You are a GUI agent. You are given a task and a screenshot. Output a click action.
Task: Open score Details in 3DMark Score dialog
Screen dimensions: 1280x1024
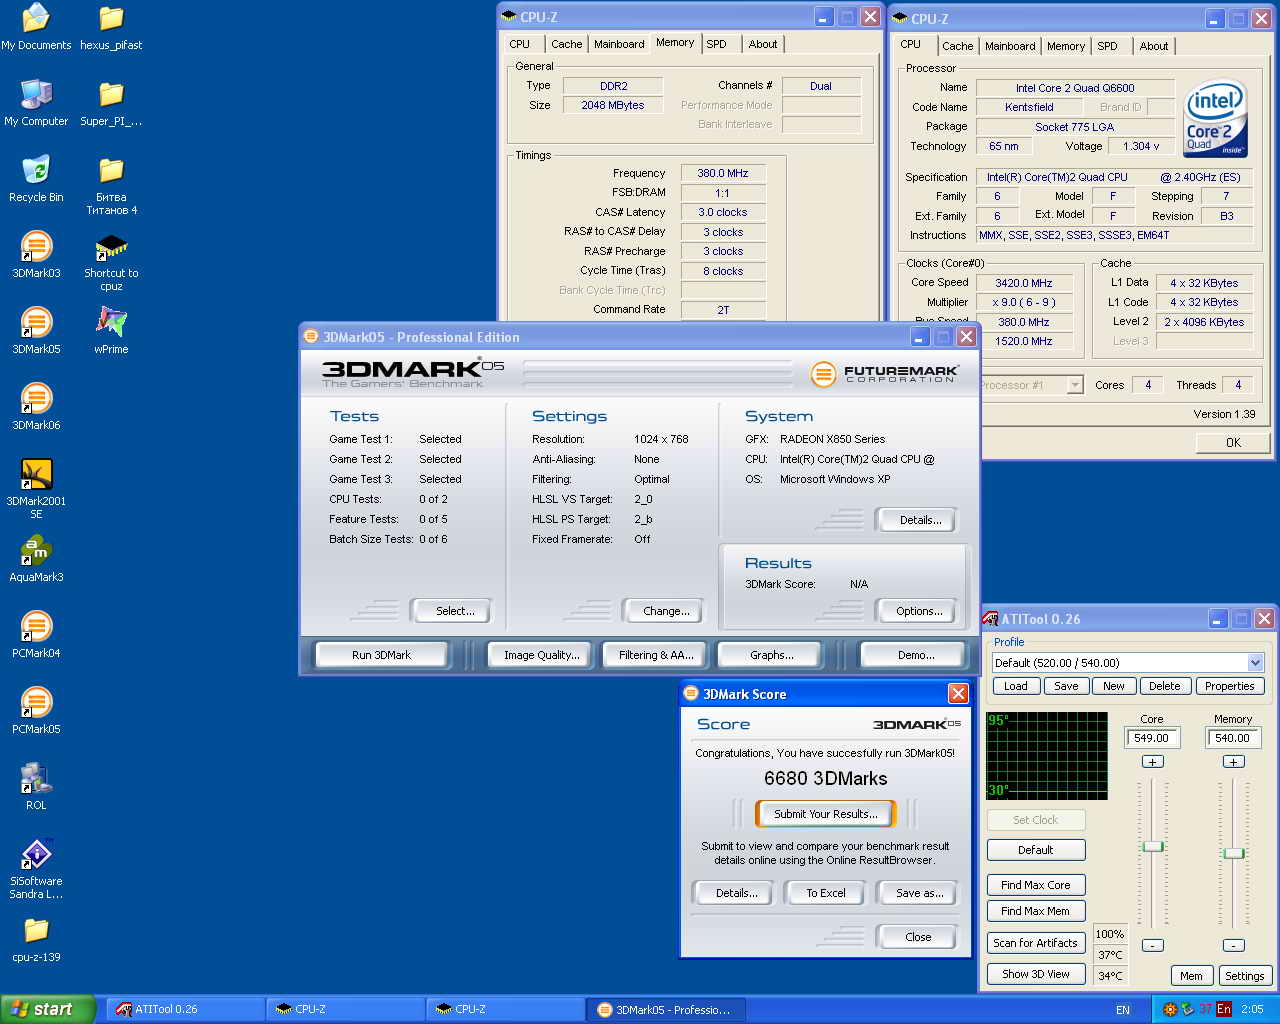point(736,893)
